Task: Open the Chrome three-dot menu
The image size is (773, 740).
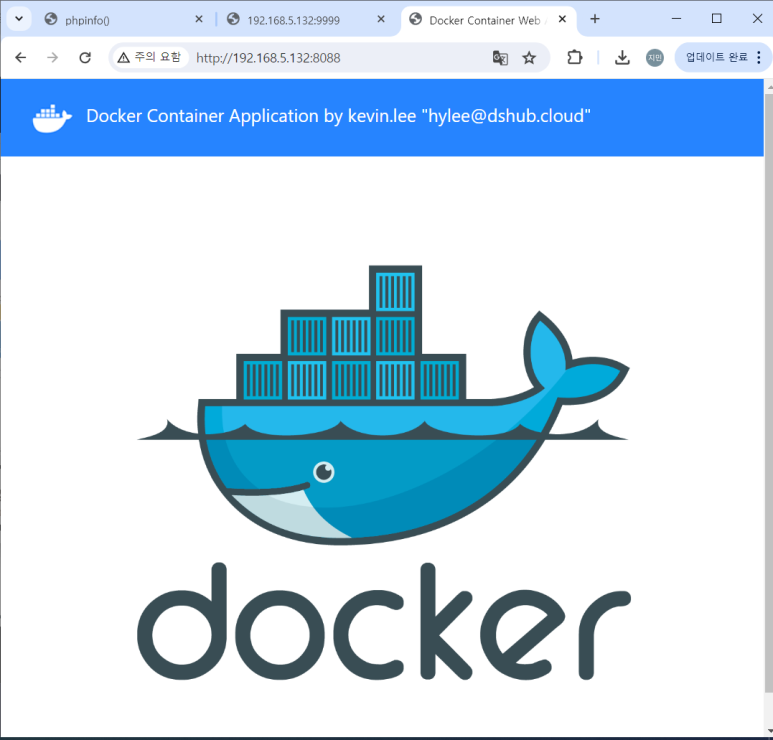Action: pyautogui.click(x=759, y=58)
